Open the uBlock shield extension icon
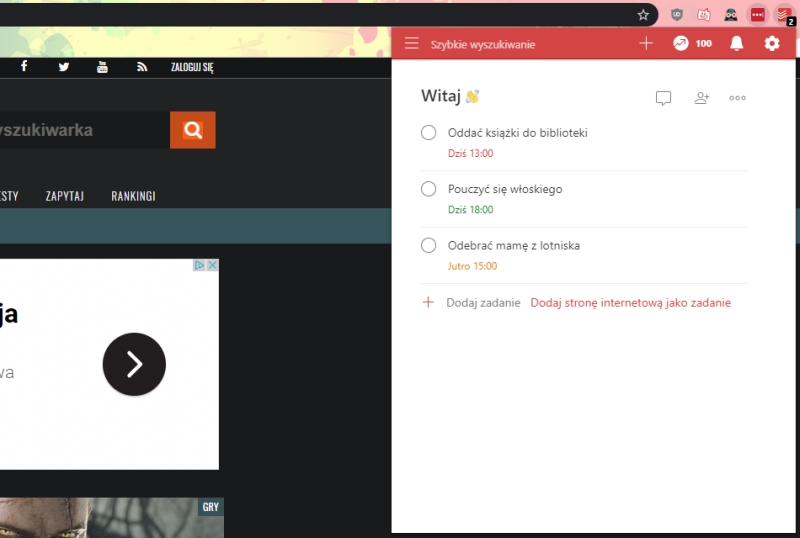 [677, 15]
